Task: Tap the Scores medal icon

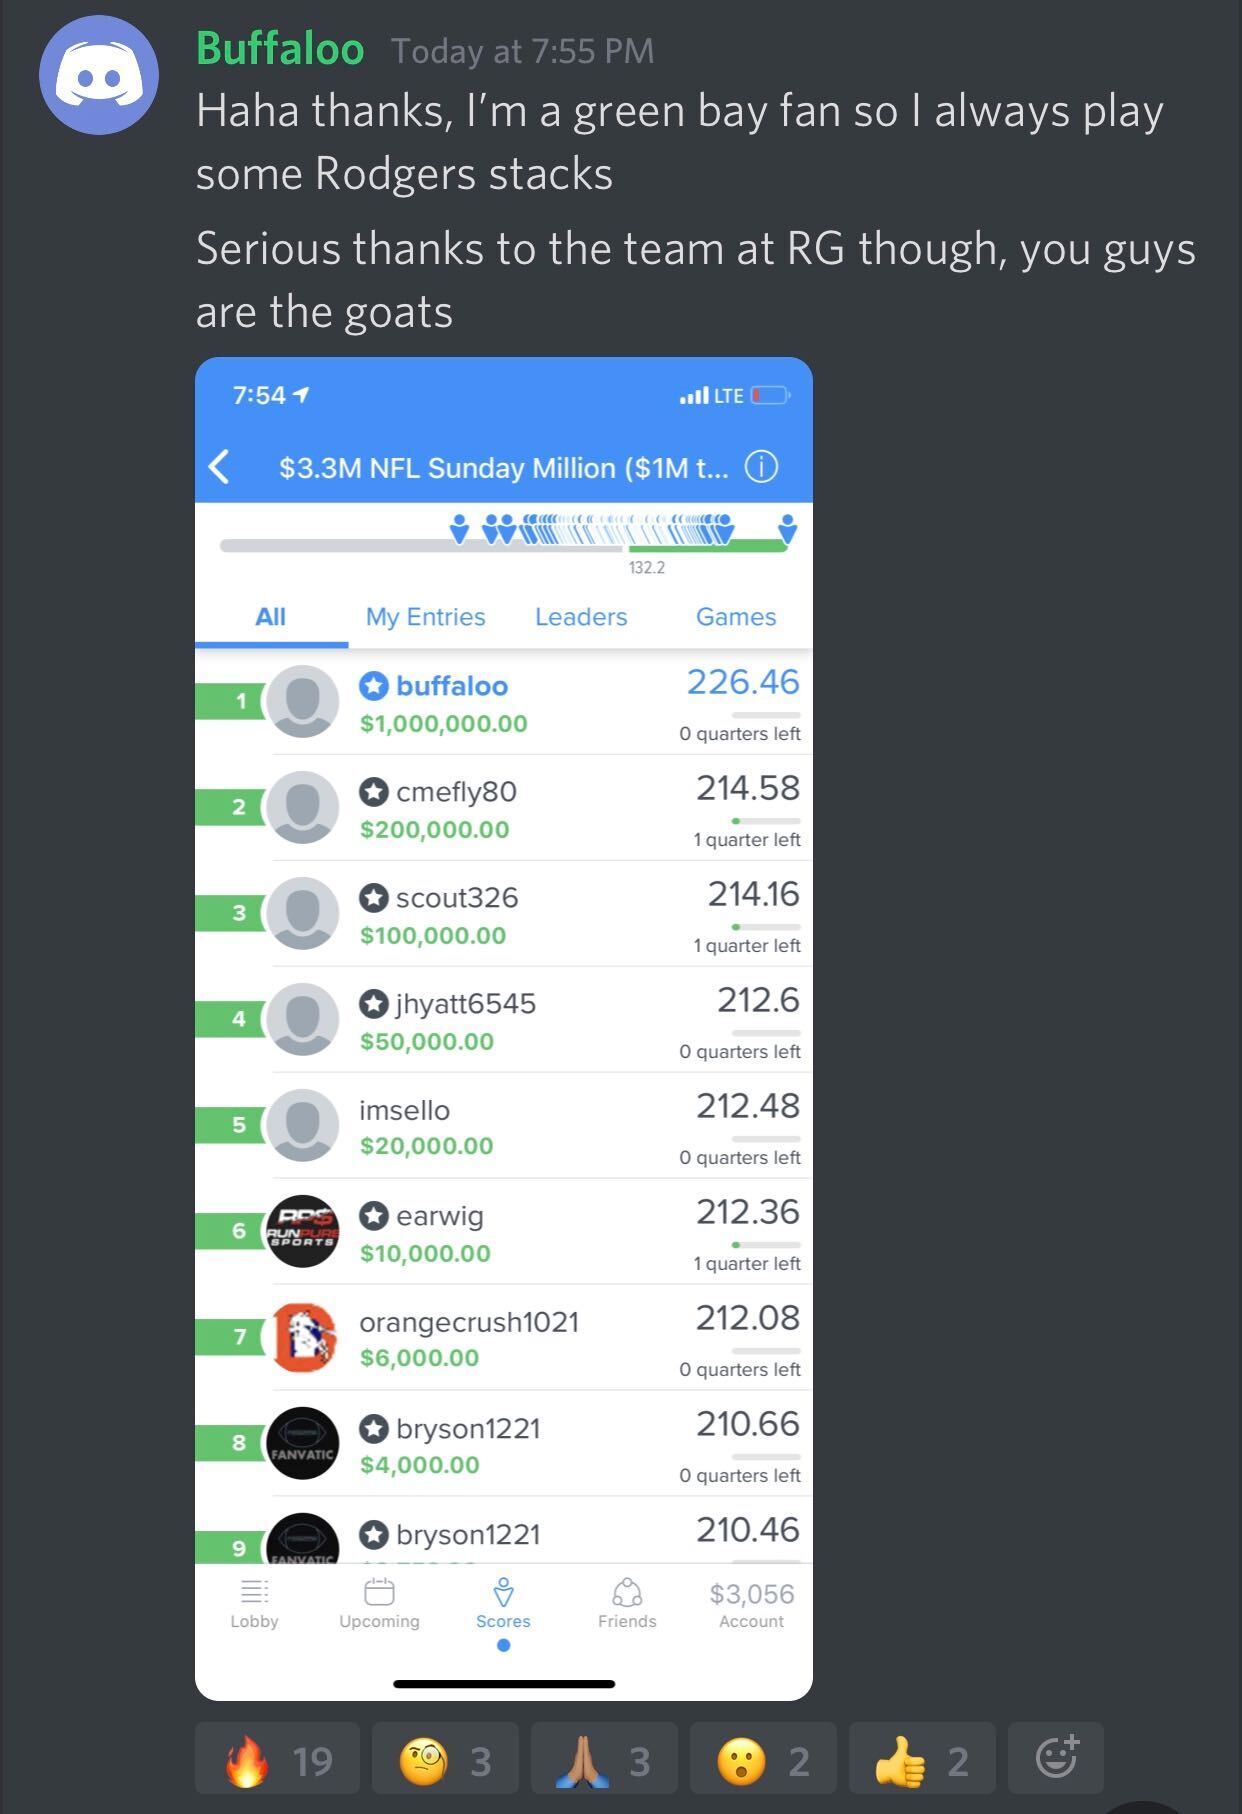Action: tap(504, 1591)
